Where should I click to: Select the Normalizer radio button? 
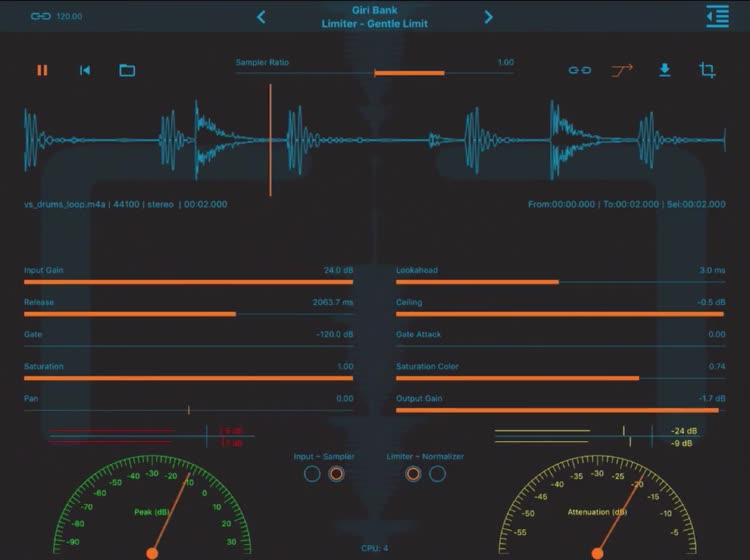(437, 474)
